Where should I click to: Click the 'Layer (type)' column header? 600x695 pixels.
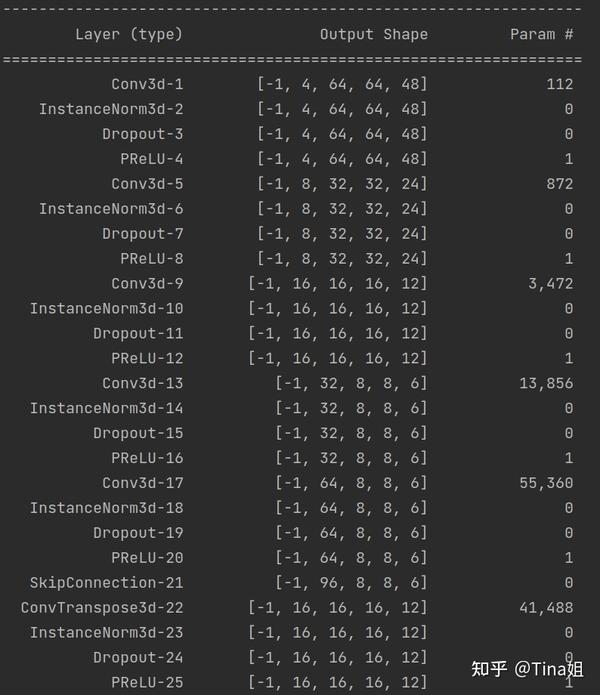coord(129,34)
